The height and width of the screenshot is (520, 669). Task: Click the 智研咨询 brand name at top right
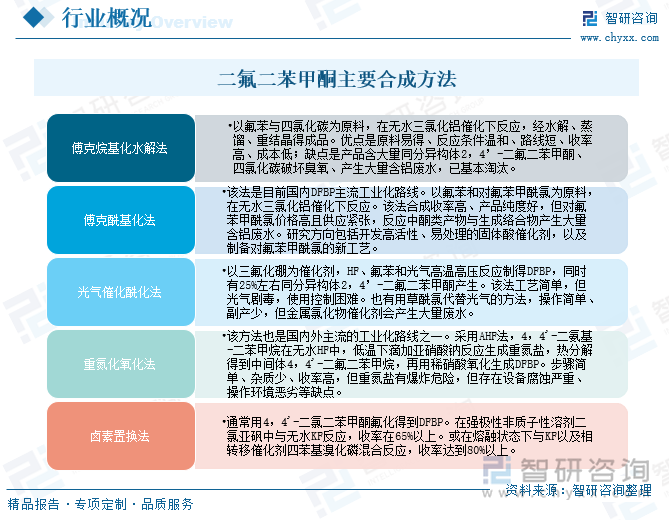[x=631, y=18]
